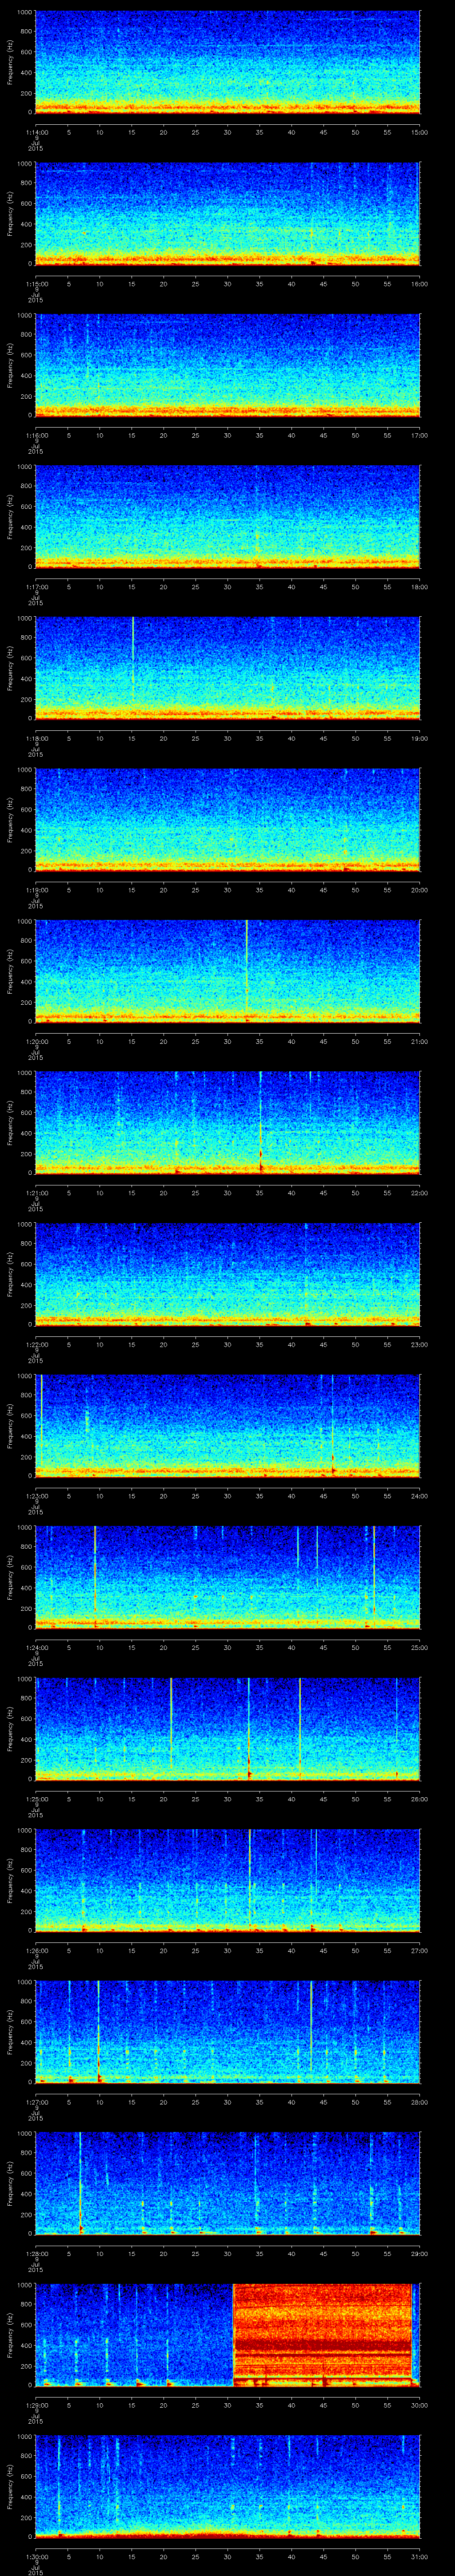The image size is (455, 2576).
Task: Click the 18:00 end time label
Action: (420, 587)
